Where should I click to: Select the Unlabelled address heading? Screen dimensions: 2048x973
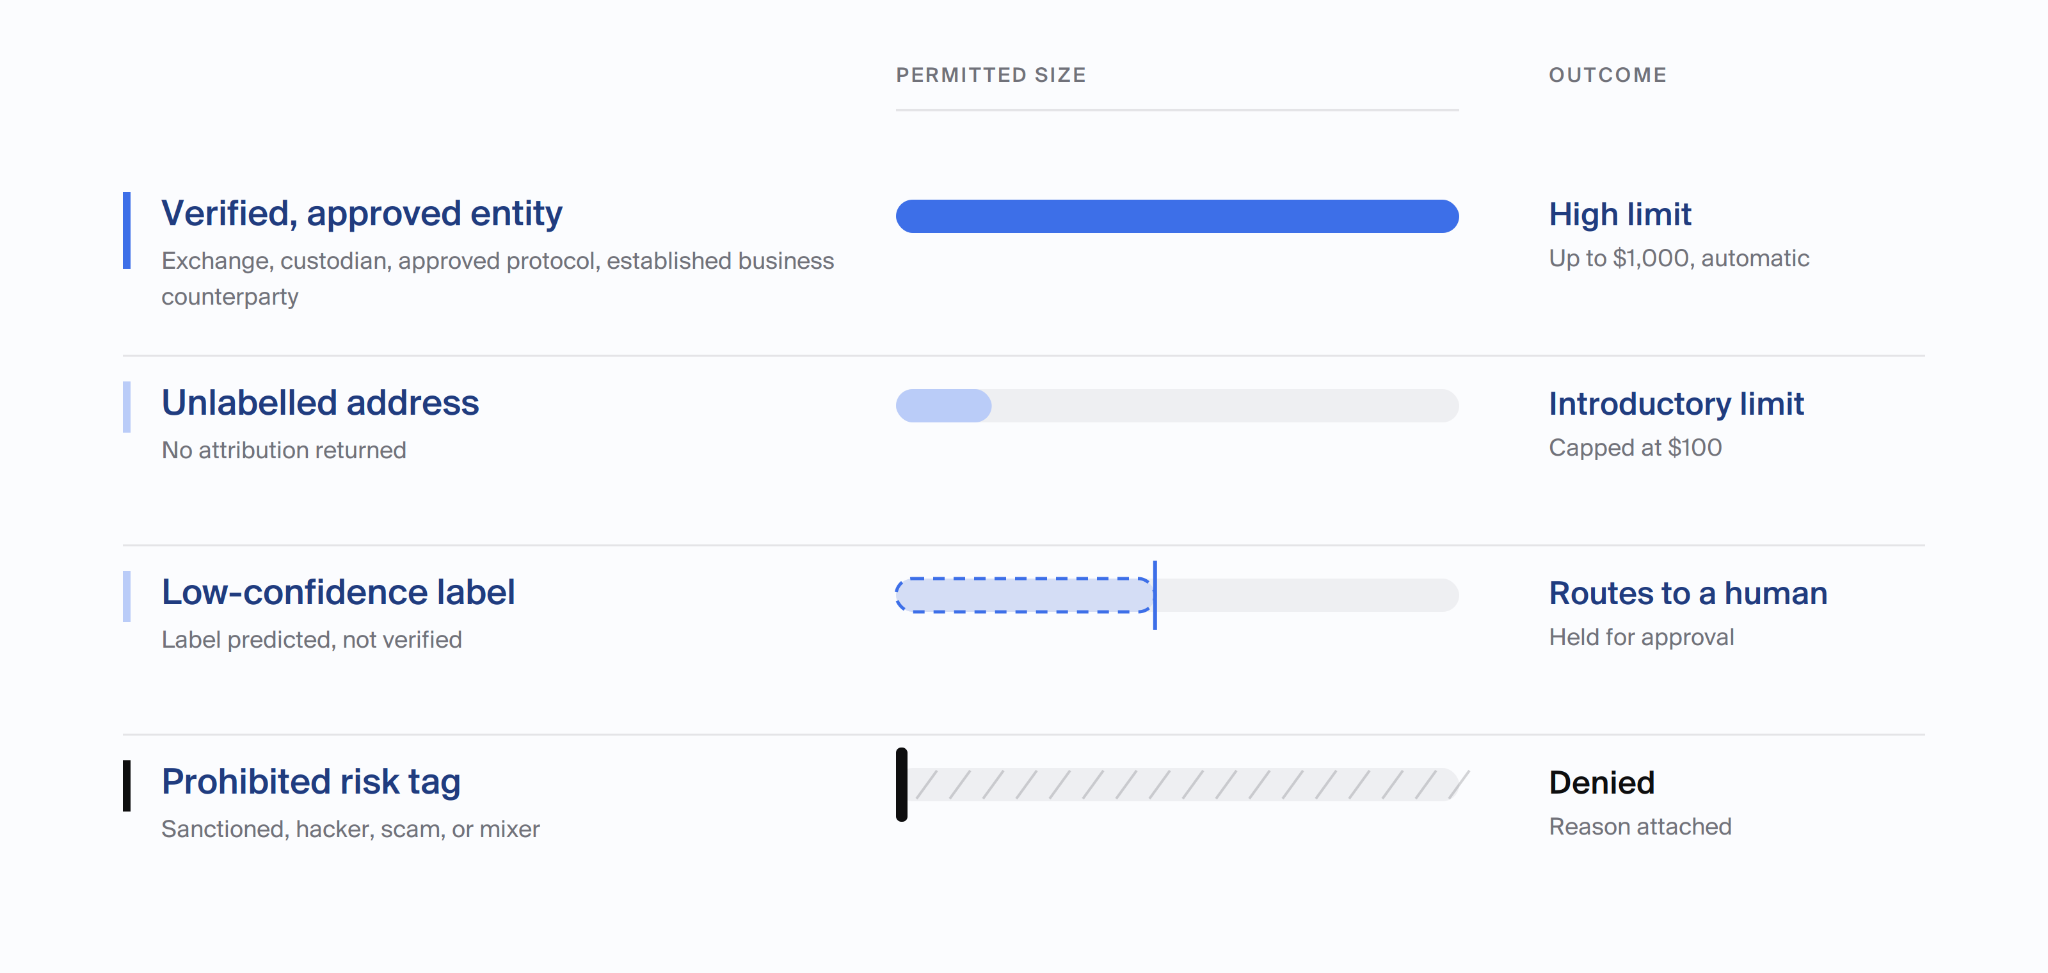pos(320,403)
